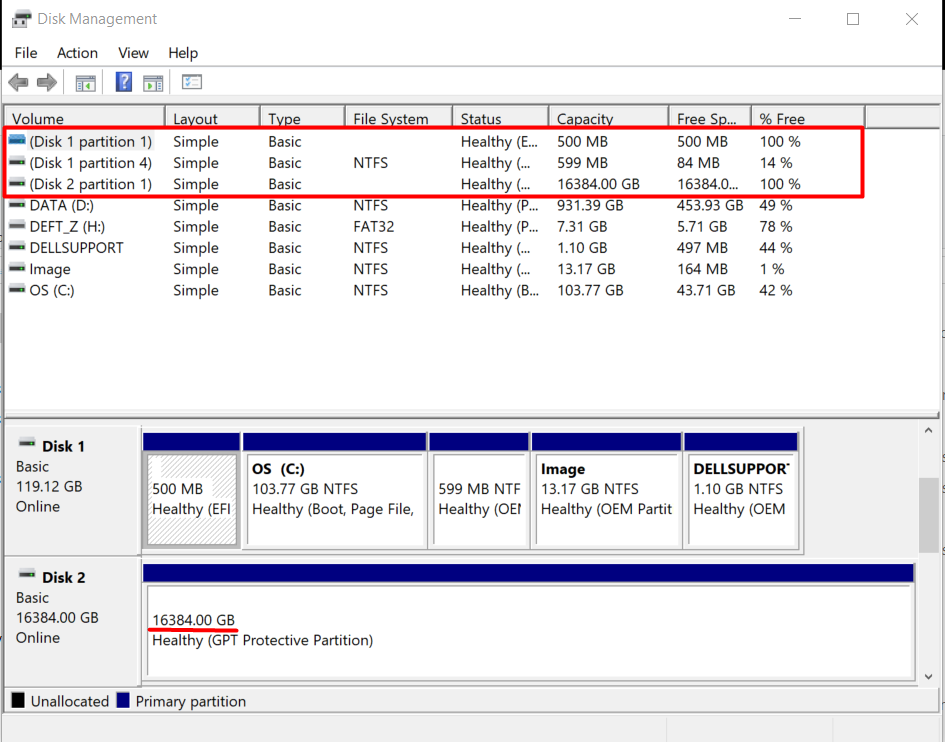Click the disk pane vertical scrollbar thumb
Viewport: 945px width, 742px height.
[x=928, y=515]
